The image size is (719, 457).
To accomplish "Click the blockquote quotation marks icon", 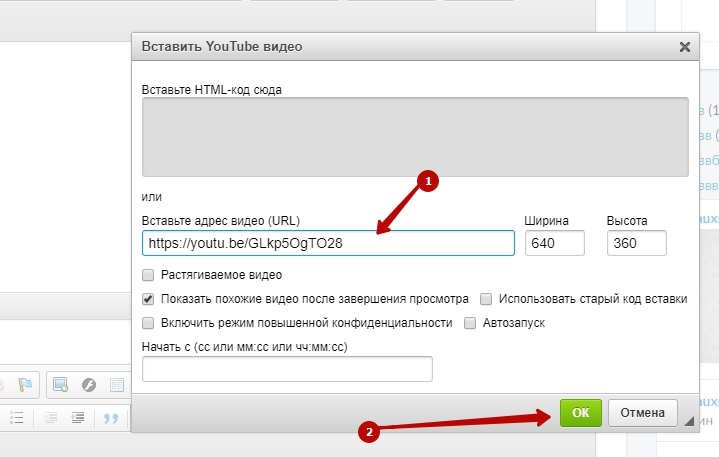I will coord(111,418).
